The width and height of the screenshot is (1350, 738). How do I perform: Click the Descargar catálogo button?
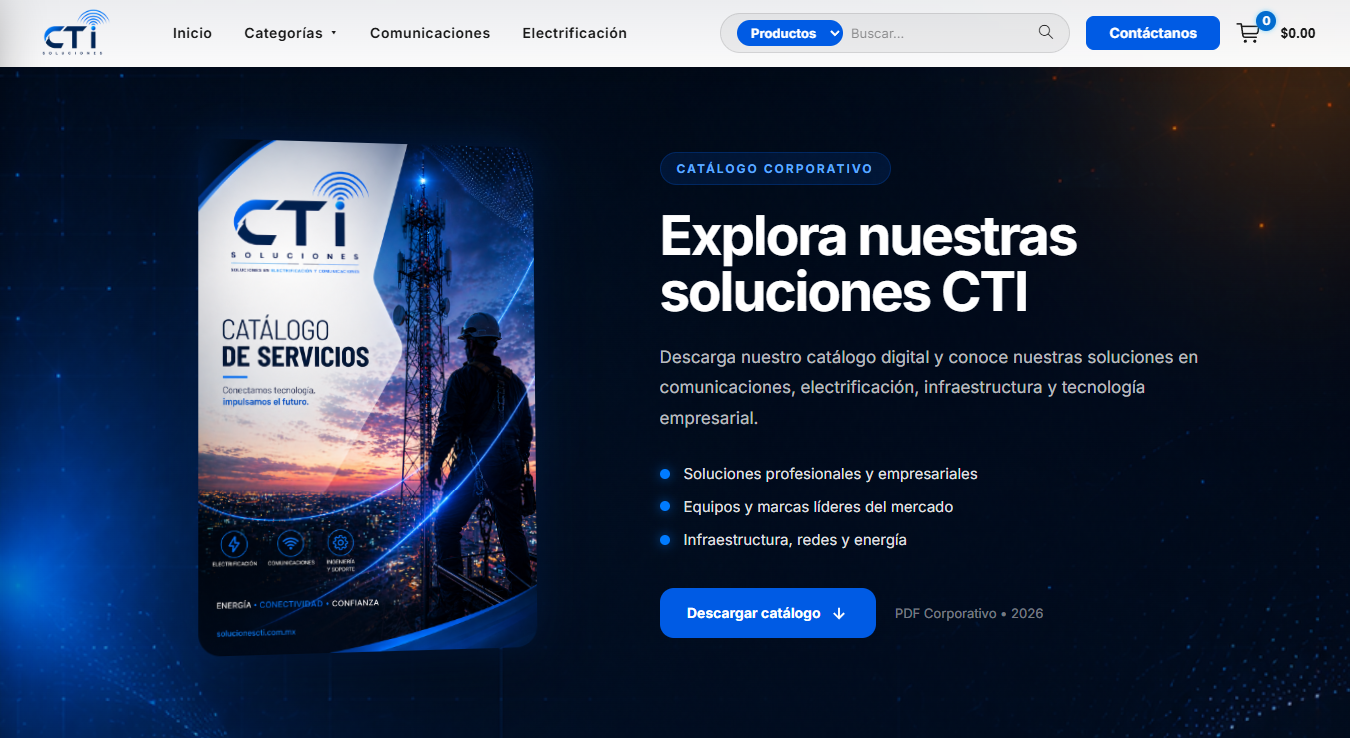pyautogui.click(x=768, y=613)
